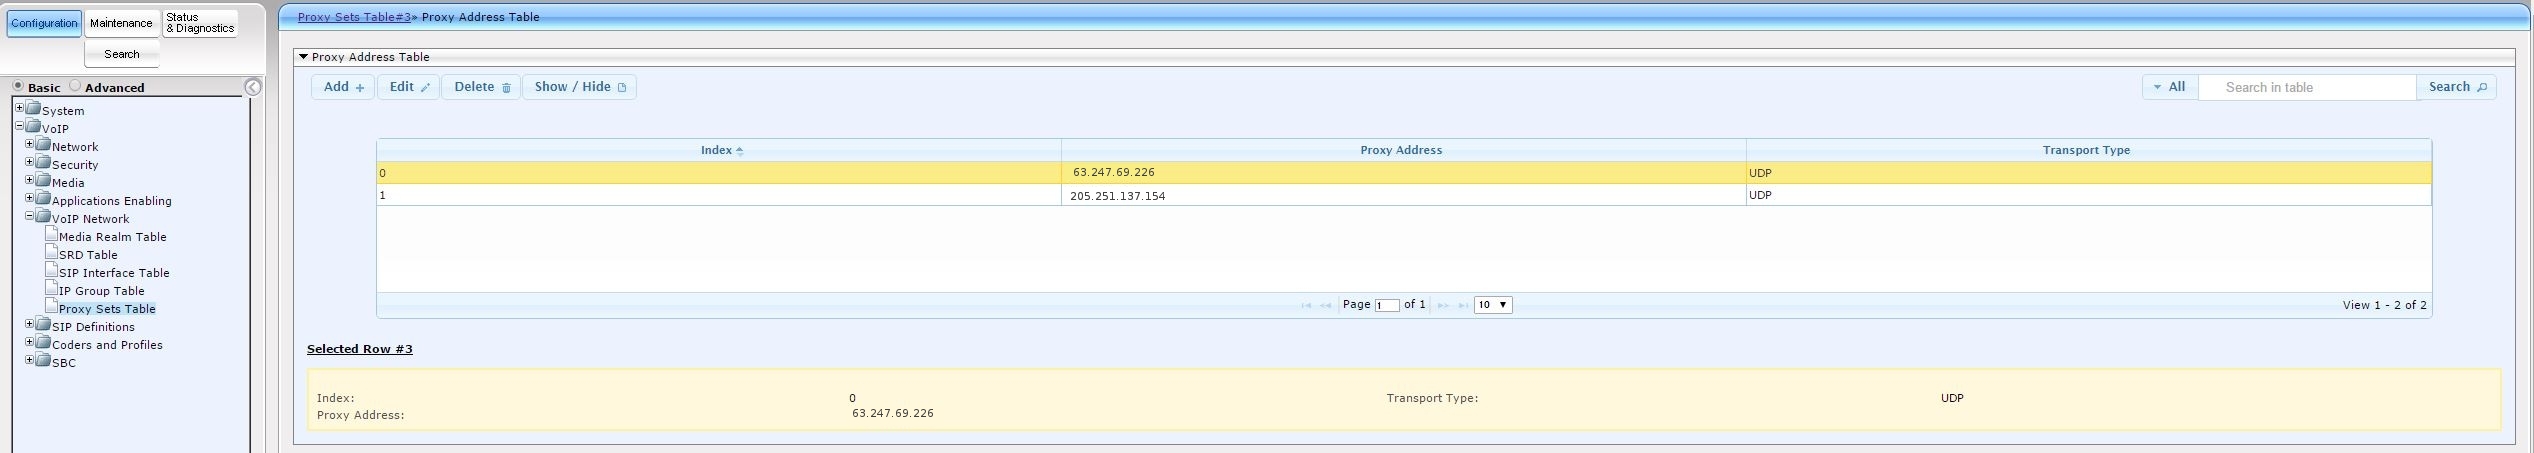Expand the Media tree node
Screen dimensions: 2534x453
29,180
